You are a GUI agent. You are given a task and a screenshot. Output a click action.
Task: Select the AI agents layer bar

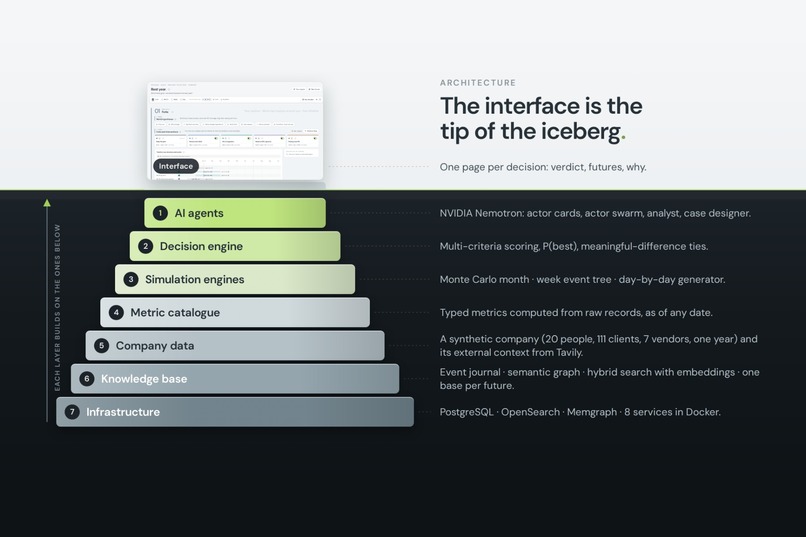click(235, 213)
